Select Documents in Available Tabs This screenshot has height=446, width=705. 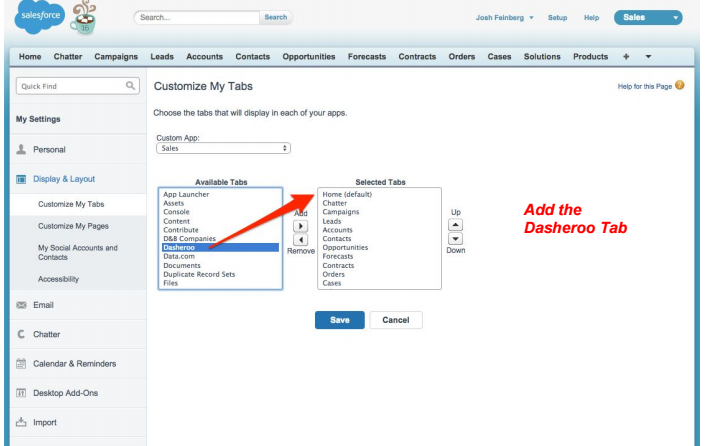[x=182, y=266]
